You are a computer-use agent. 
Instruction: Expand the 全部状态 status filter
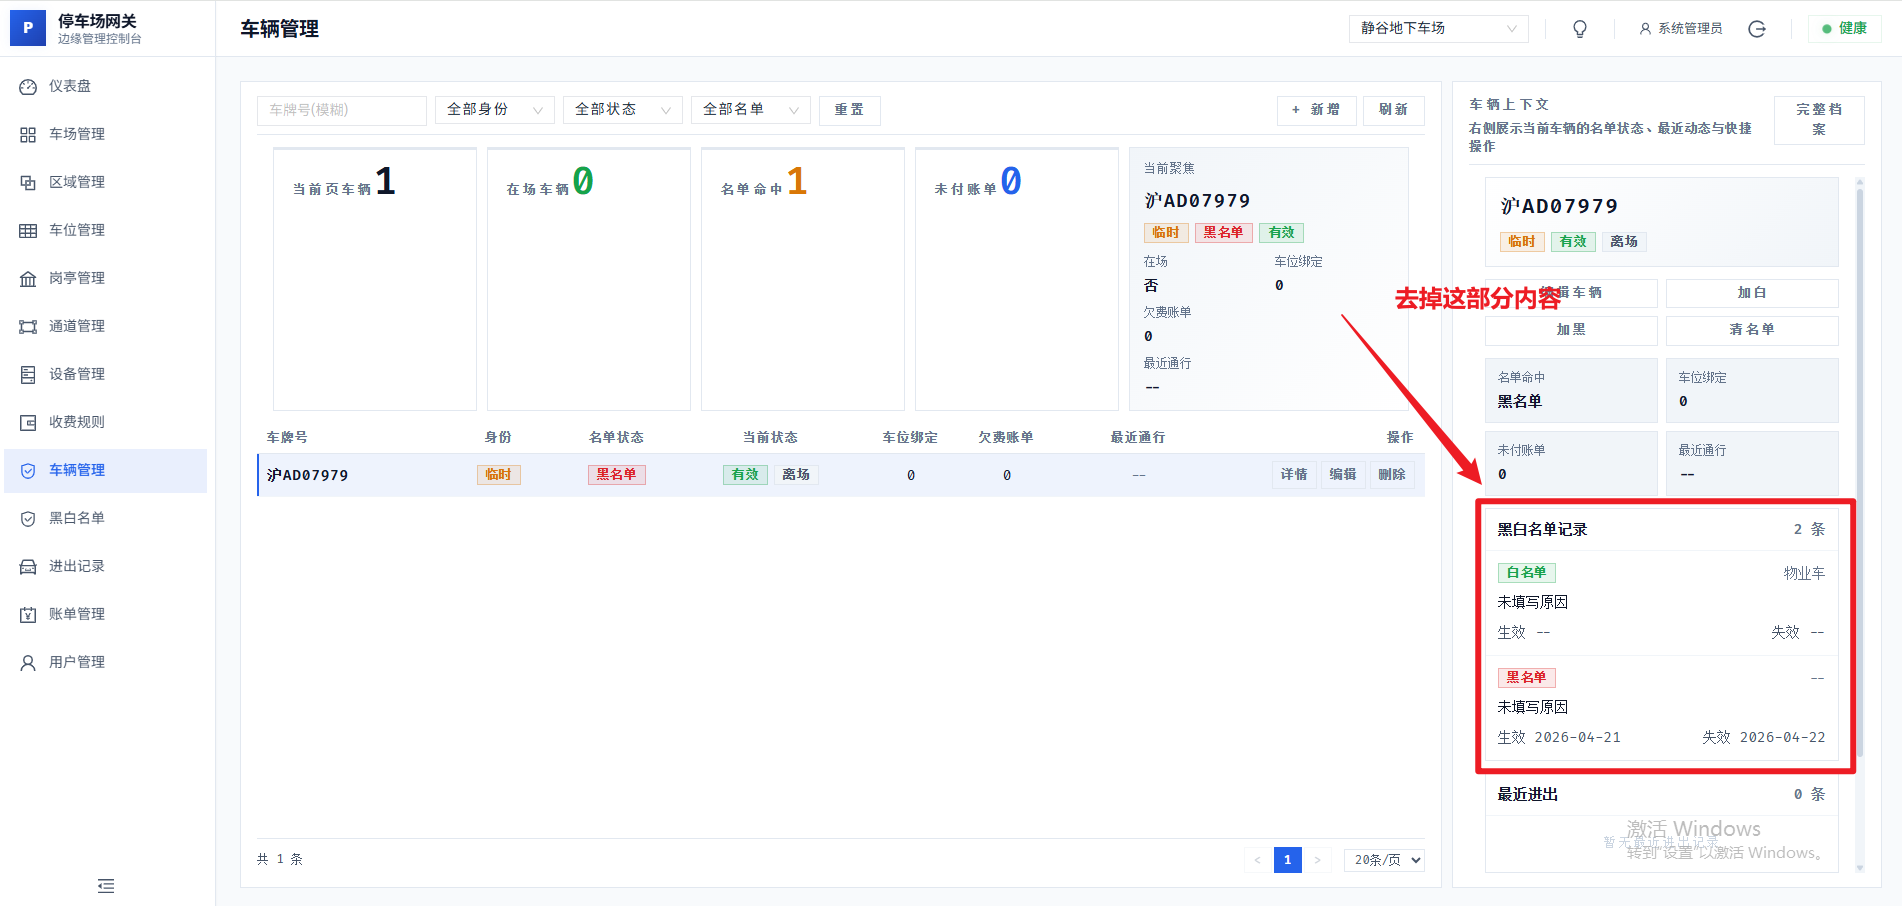click(622, 110)
